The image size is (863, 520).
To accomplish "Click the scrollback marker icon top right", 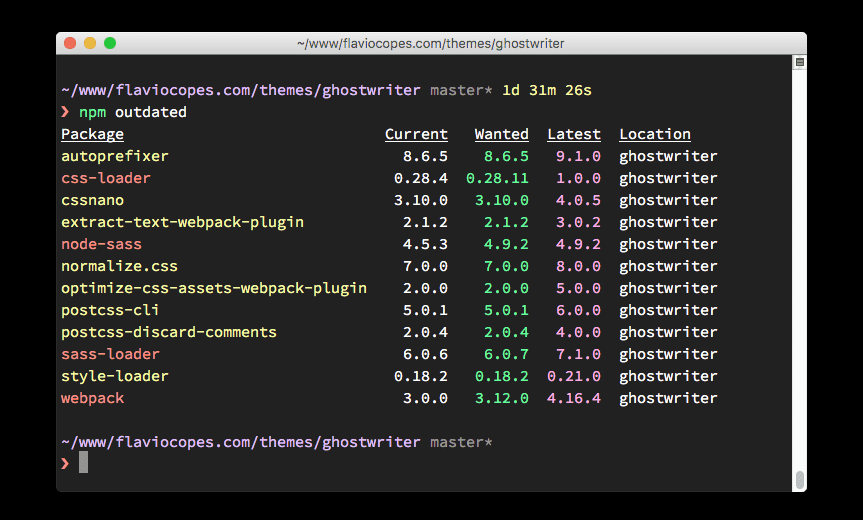I will (800, 62).
